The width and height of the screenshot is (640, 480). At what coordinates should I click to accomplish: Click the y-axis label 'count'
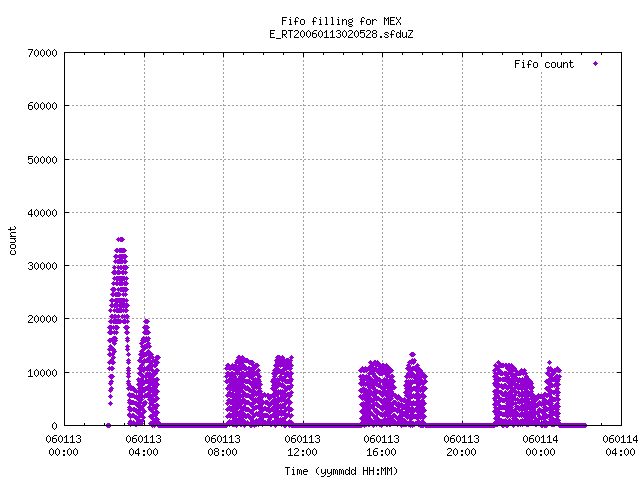click(x=13, y=241)
